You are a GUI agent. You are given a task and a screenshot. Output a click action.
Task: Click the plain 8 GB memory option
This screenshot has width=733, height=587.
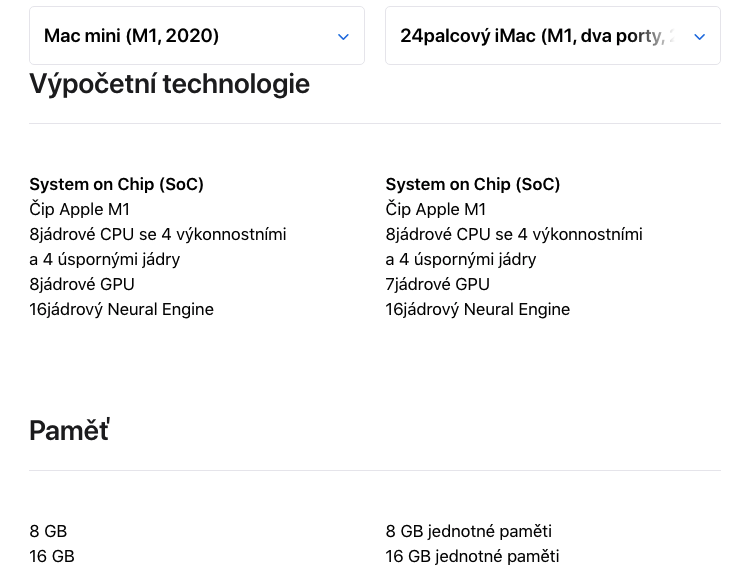48,531
